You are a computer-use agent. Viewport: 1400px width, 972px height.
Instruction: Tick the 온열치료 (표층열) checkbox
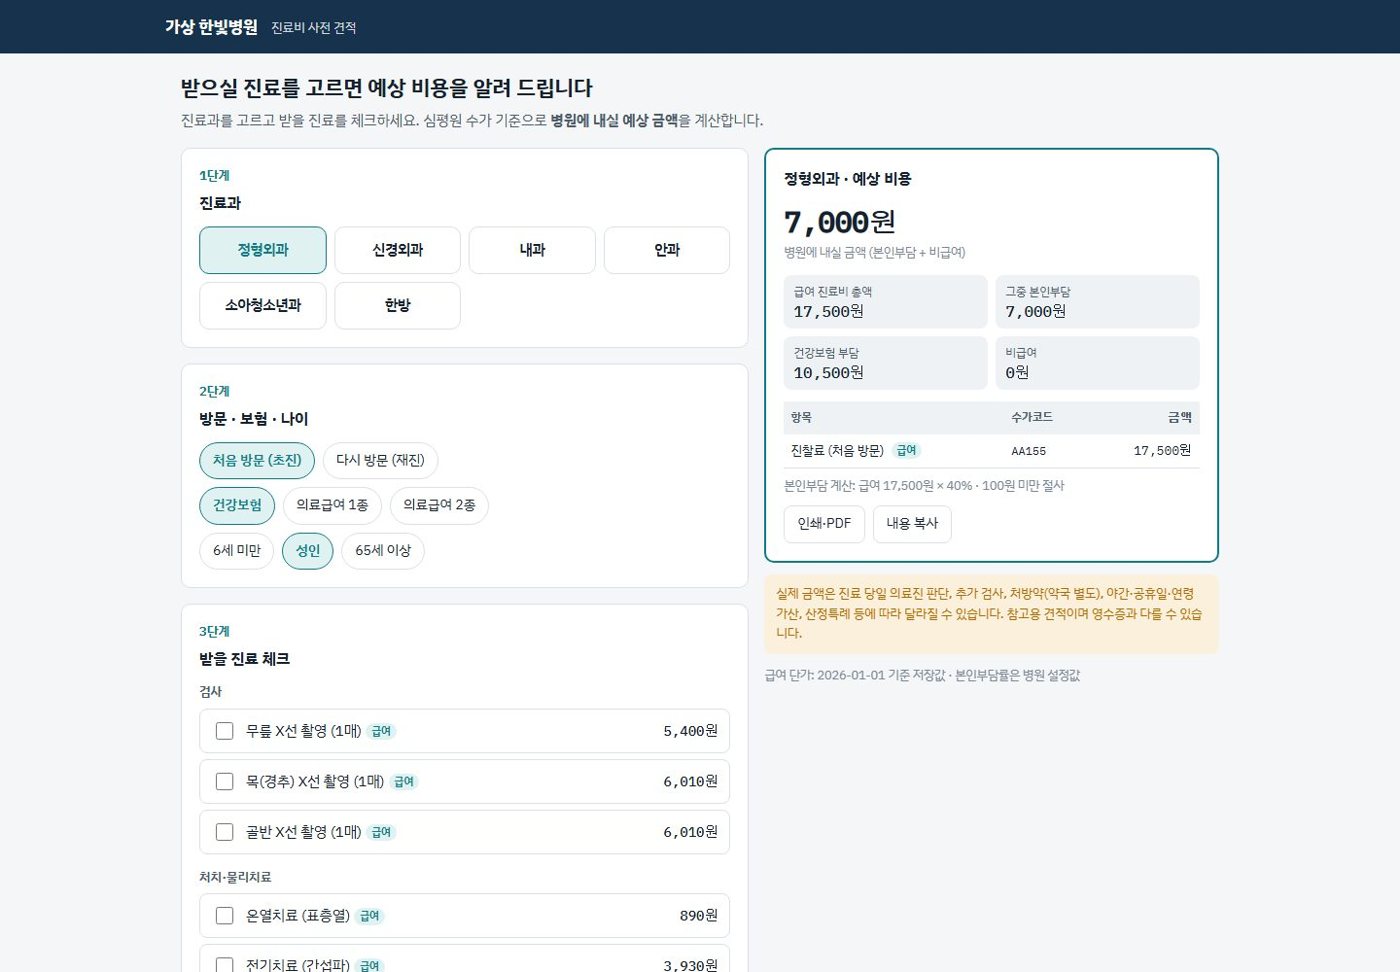(225, 916)
